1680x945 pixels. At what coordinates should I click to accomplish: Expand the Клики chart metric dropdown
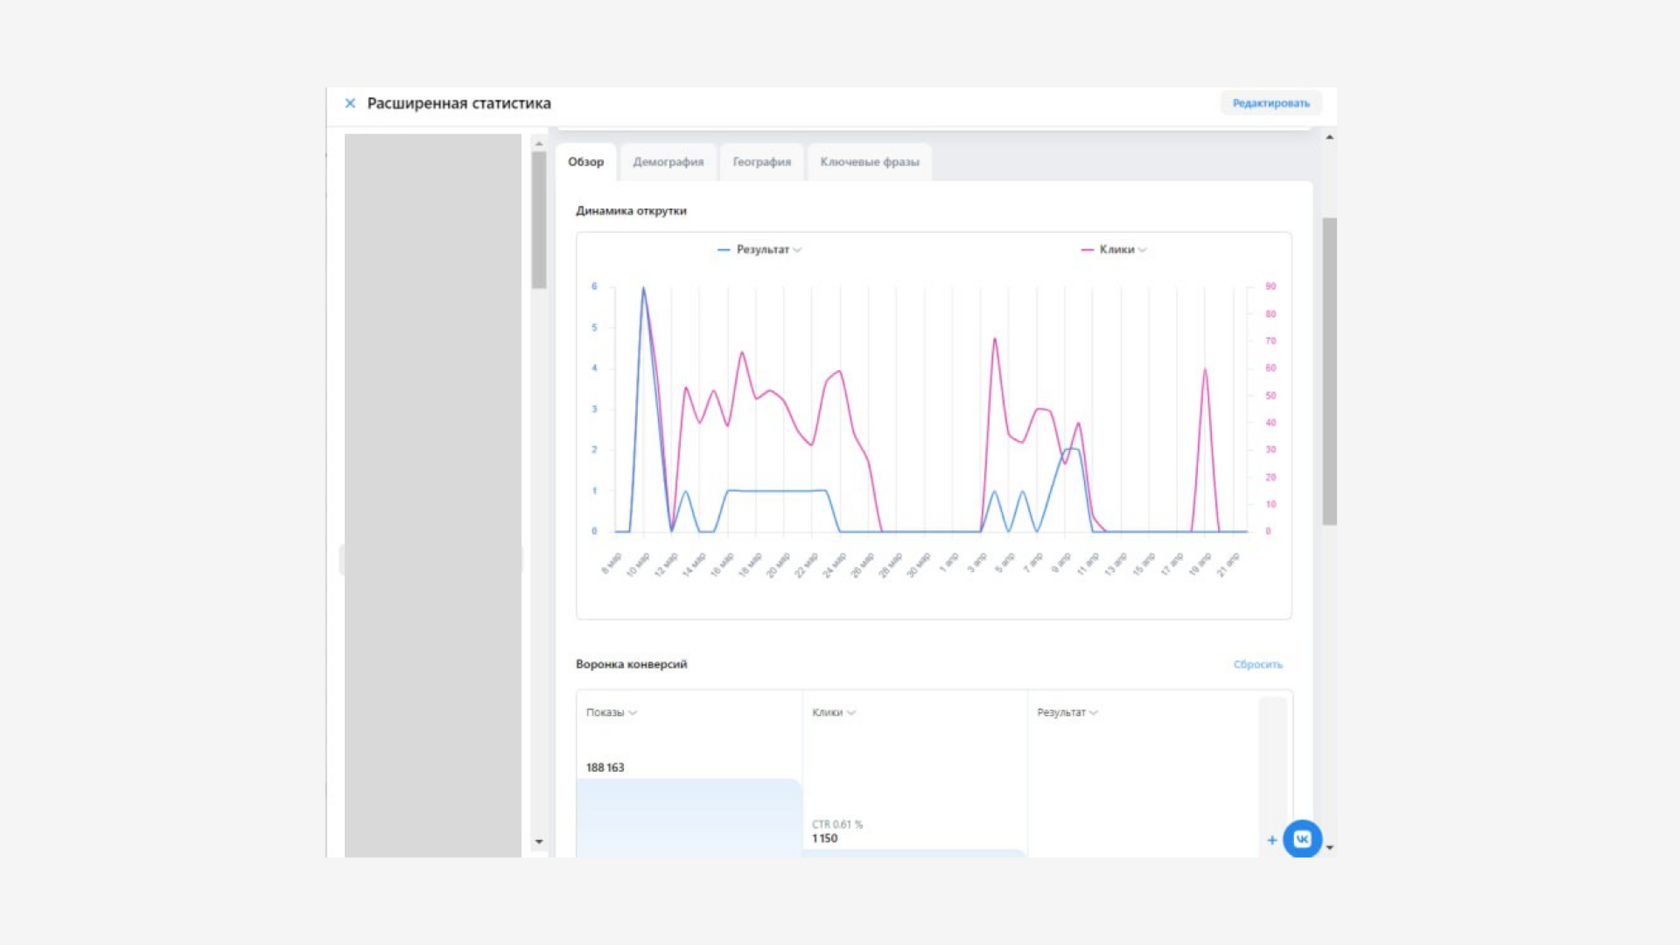[1114, 249]
